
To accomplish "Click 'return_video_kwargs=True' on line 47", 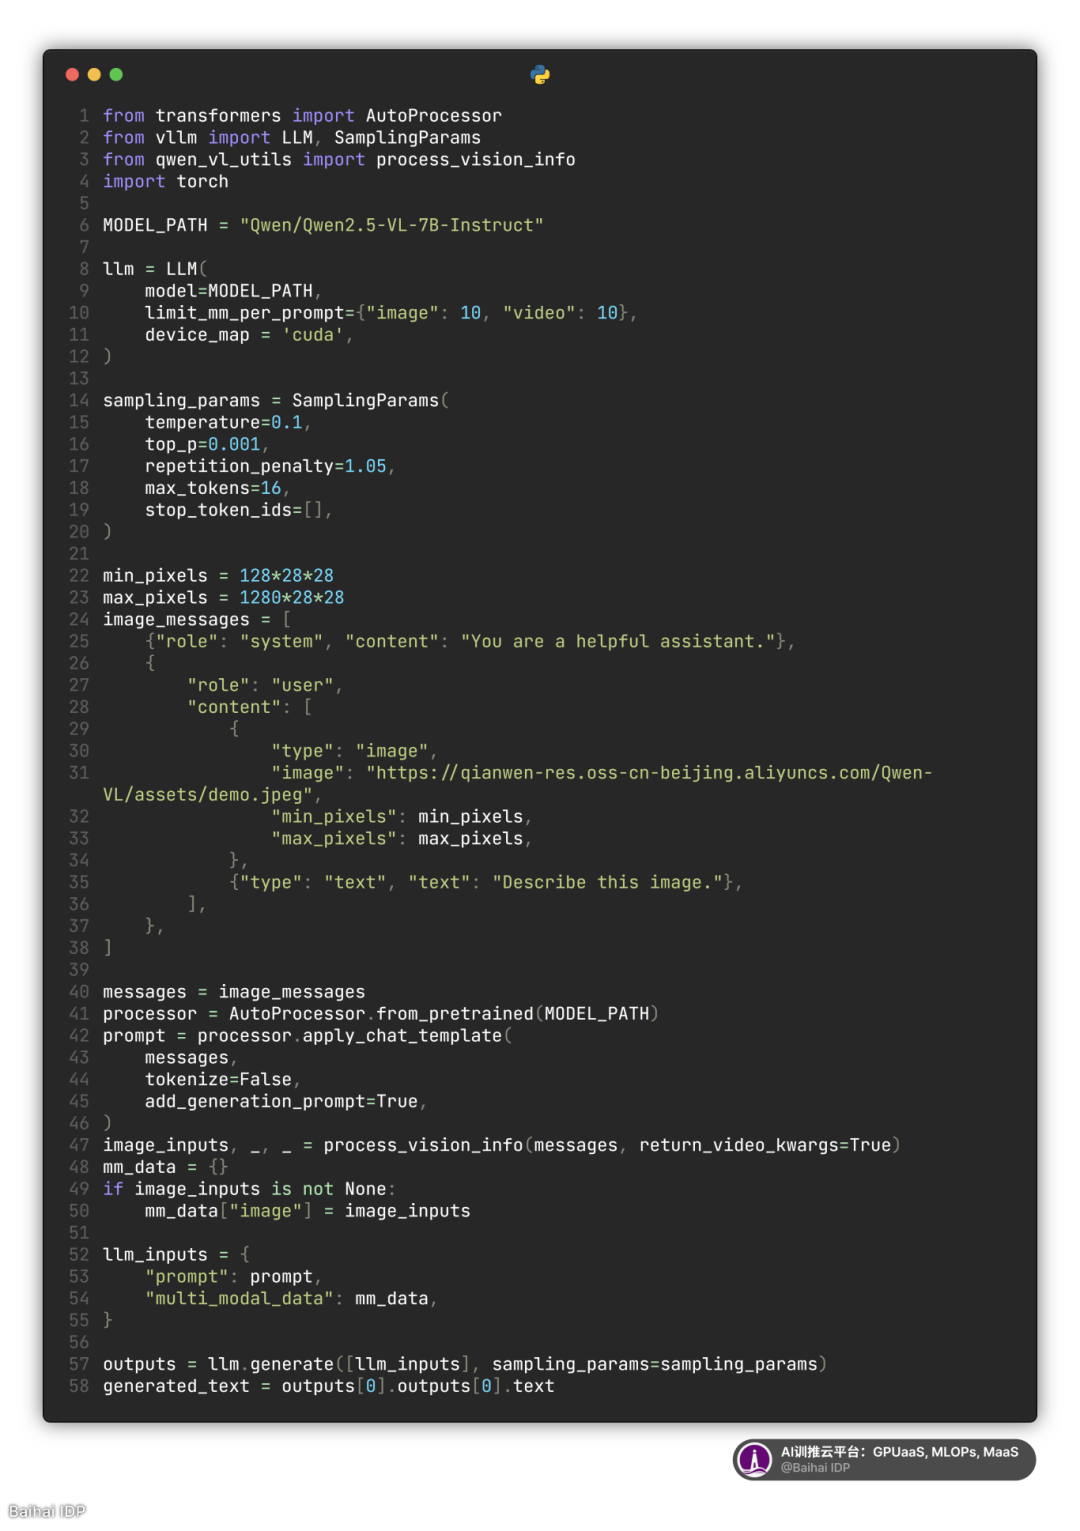I will coord(765,1146).
